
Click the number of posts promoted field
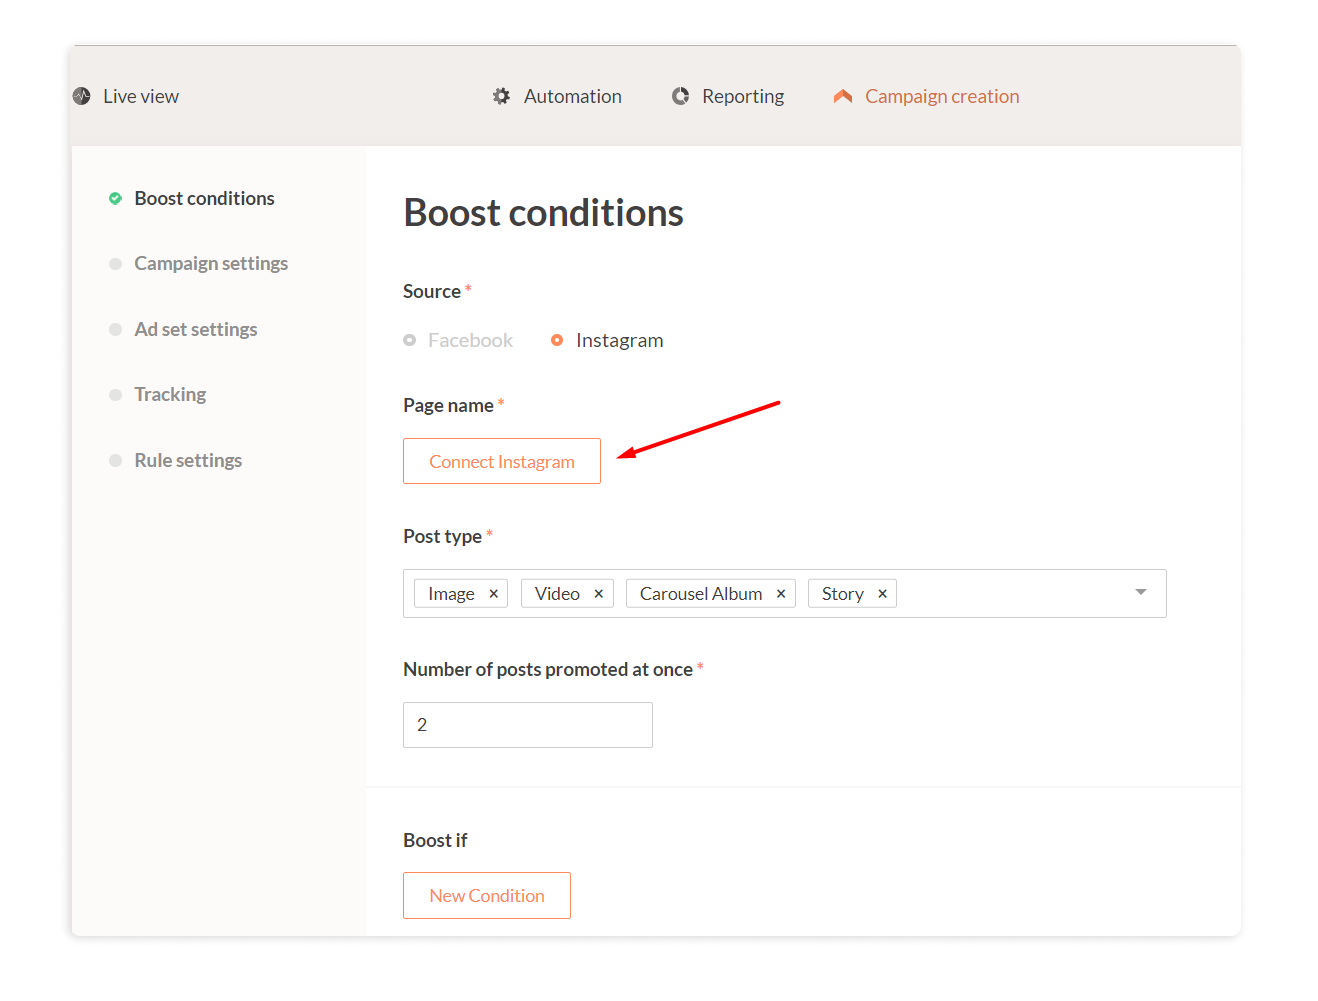tap(528, 725)
